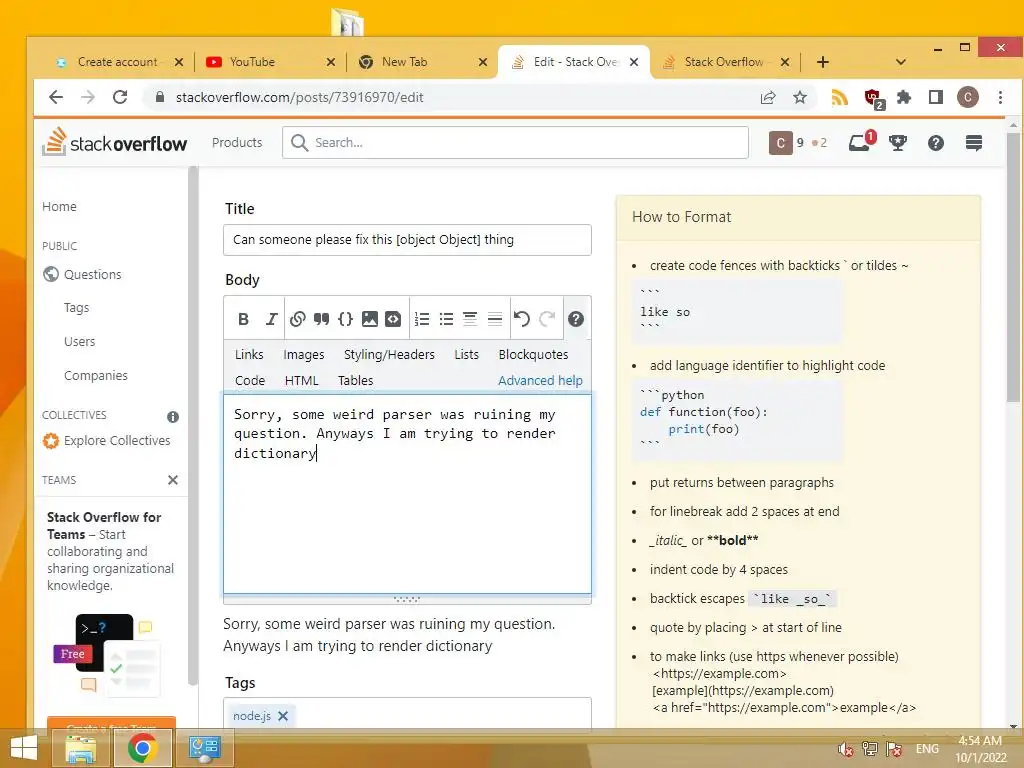Insert image using picture icon
1024x768 pixels.
pyautogui.click(x=370, y=319)
